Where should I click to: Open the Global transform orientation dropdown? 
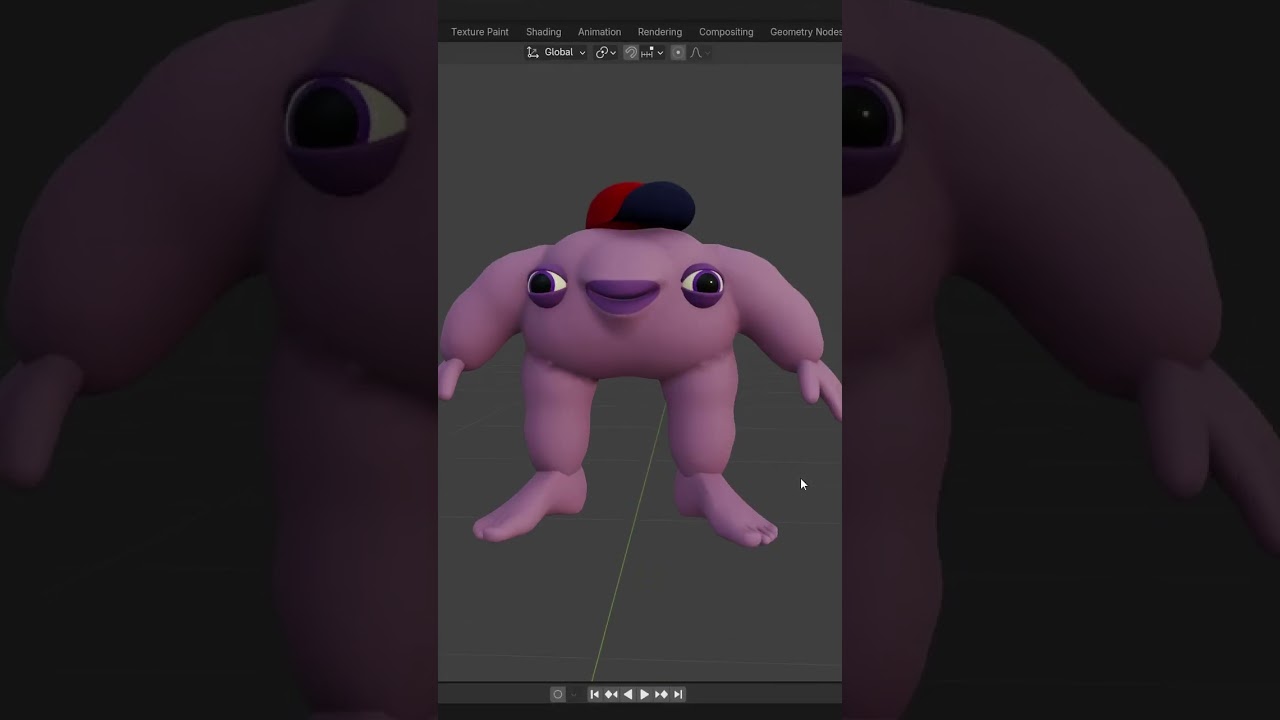point(556,52)
